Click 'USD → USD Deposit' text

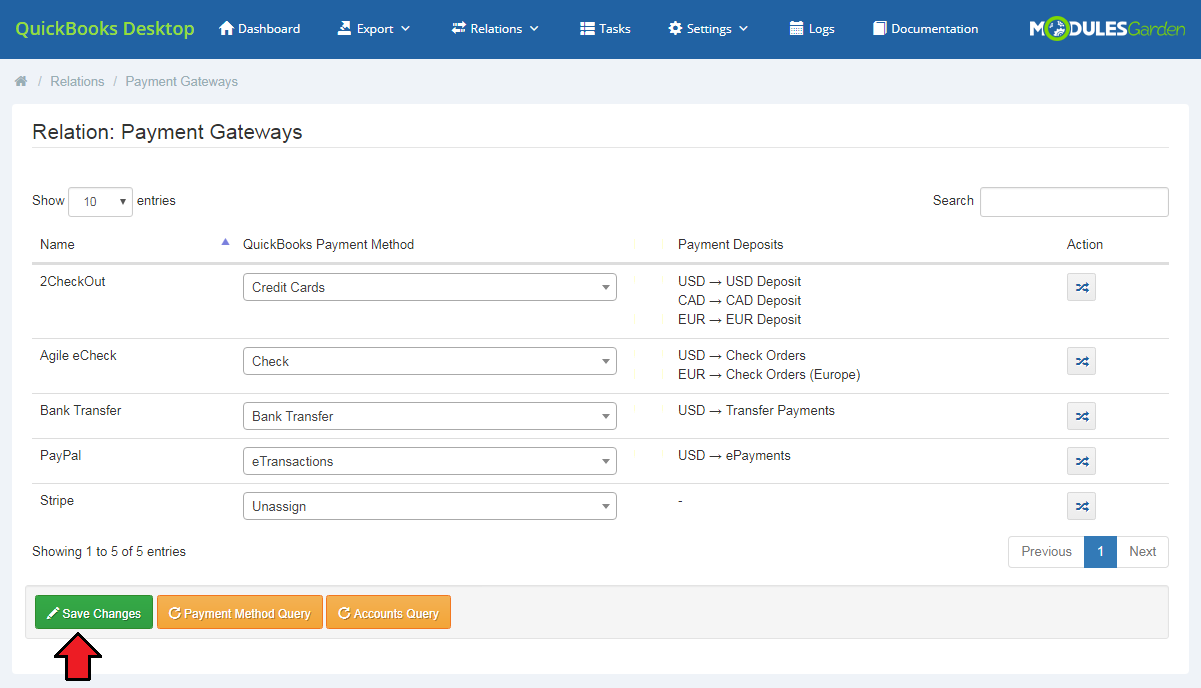(739, 281)
